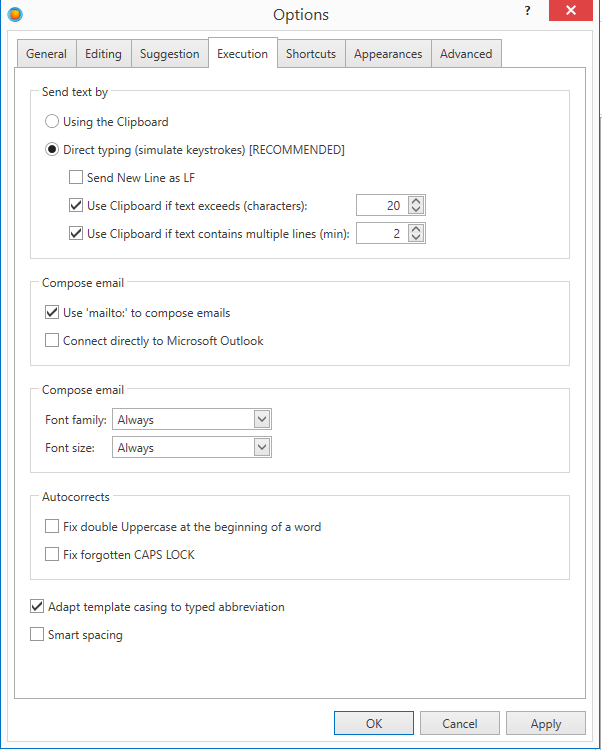This screenshot has width=602, height=750.
Task: Decrease the multiple lines minimum spinner
Action: click(x=417, y=238)
